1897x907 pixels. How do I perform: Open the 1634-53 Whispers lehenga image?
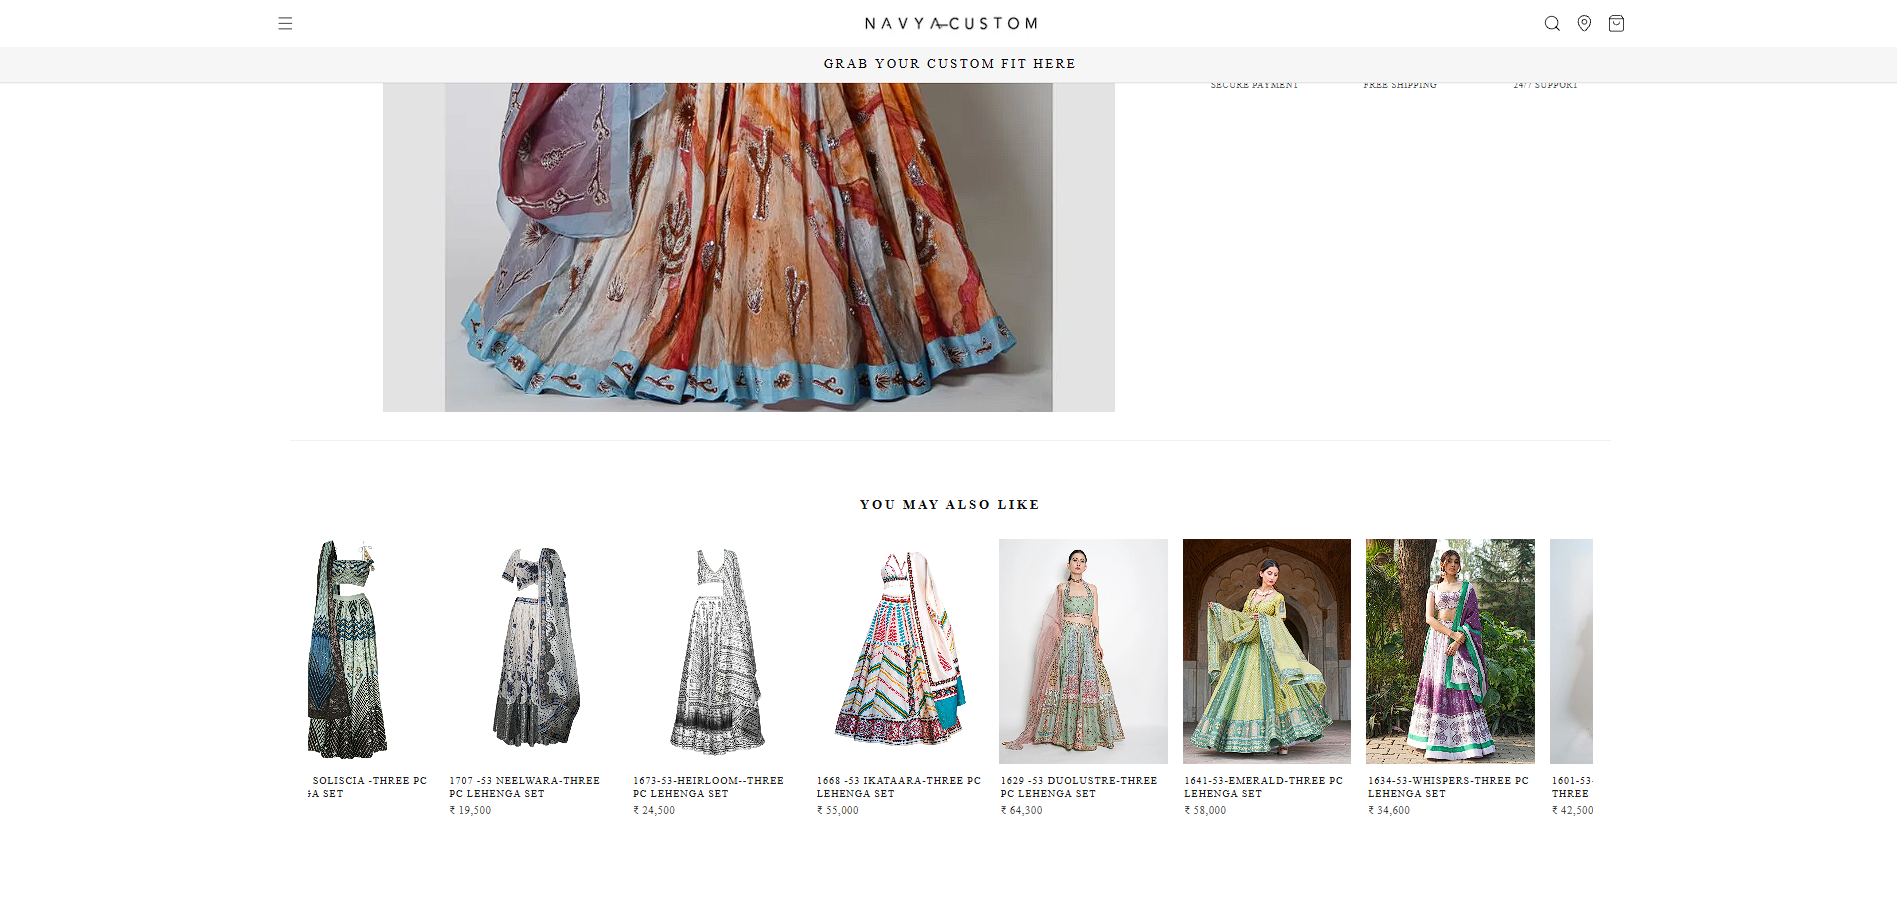point(1450,651)
